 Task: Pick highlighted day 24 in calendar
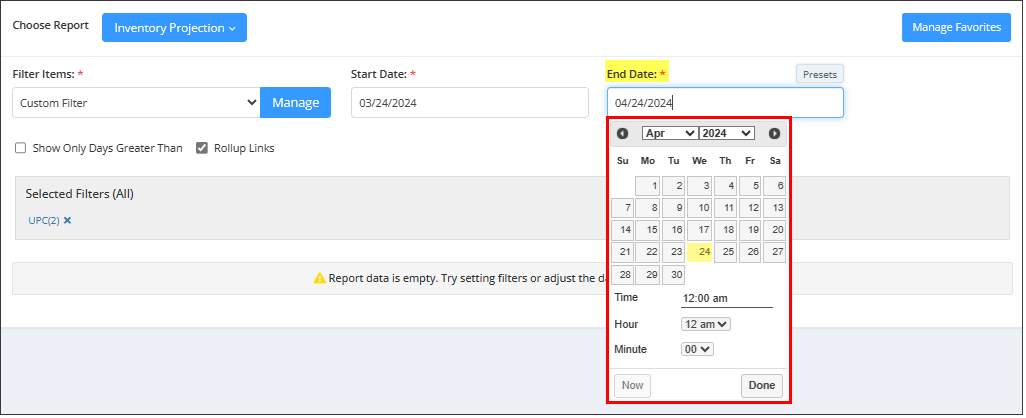tap(699, 252)
